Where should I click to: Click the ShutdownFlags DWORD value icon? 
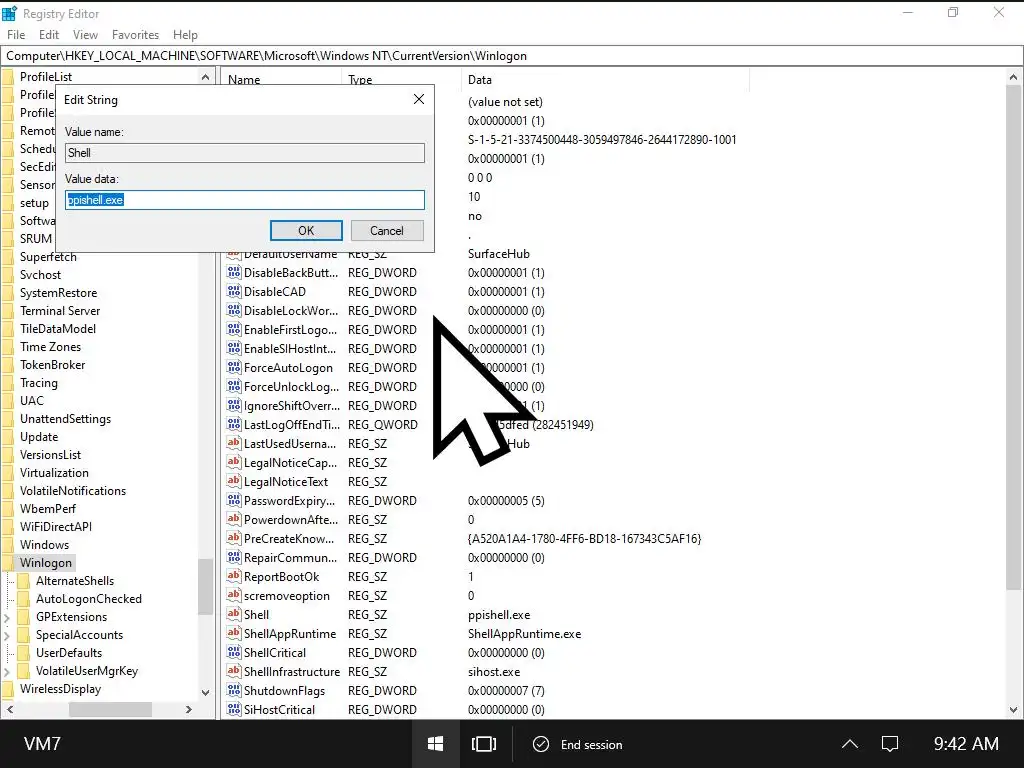click(x=234, y=690)
